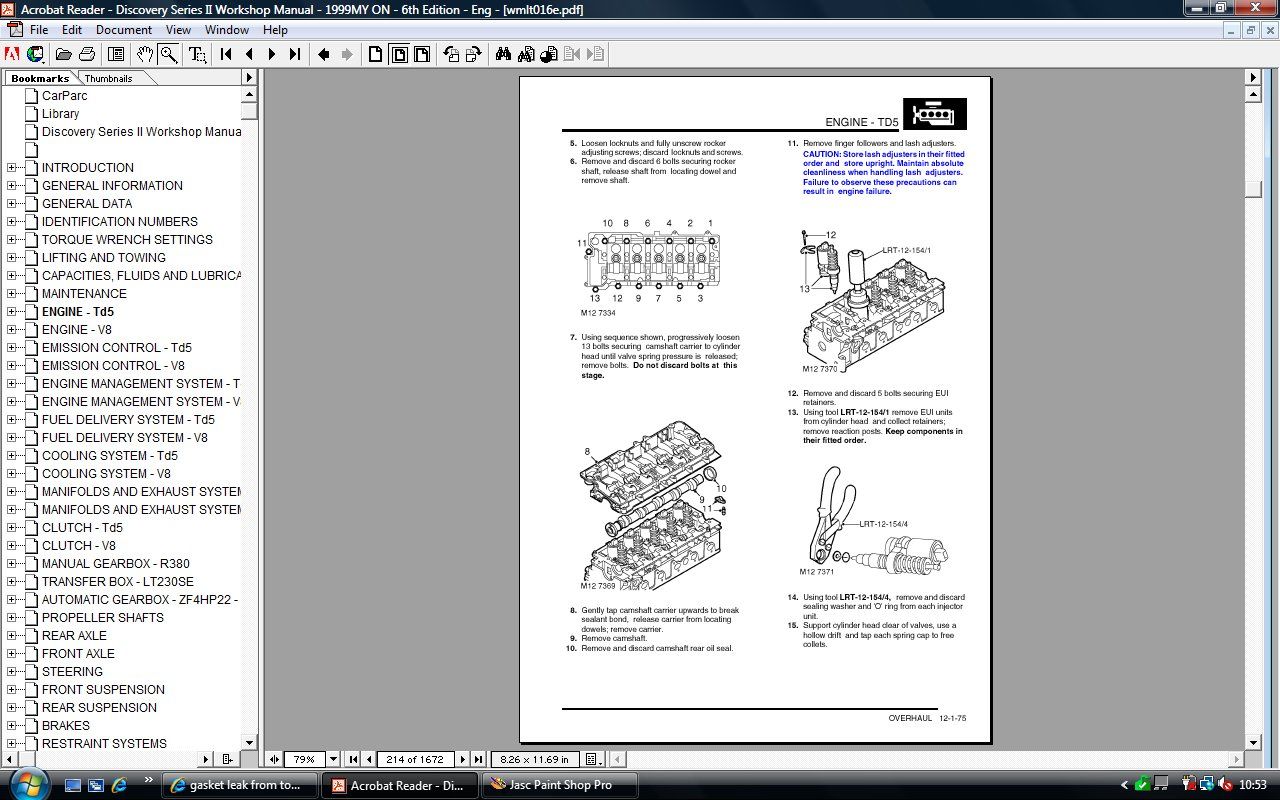Select the Bookmarks tab

tap(40, 78)
